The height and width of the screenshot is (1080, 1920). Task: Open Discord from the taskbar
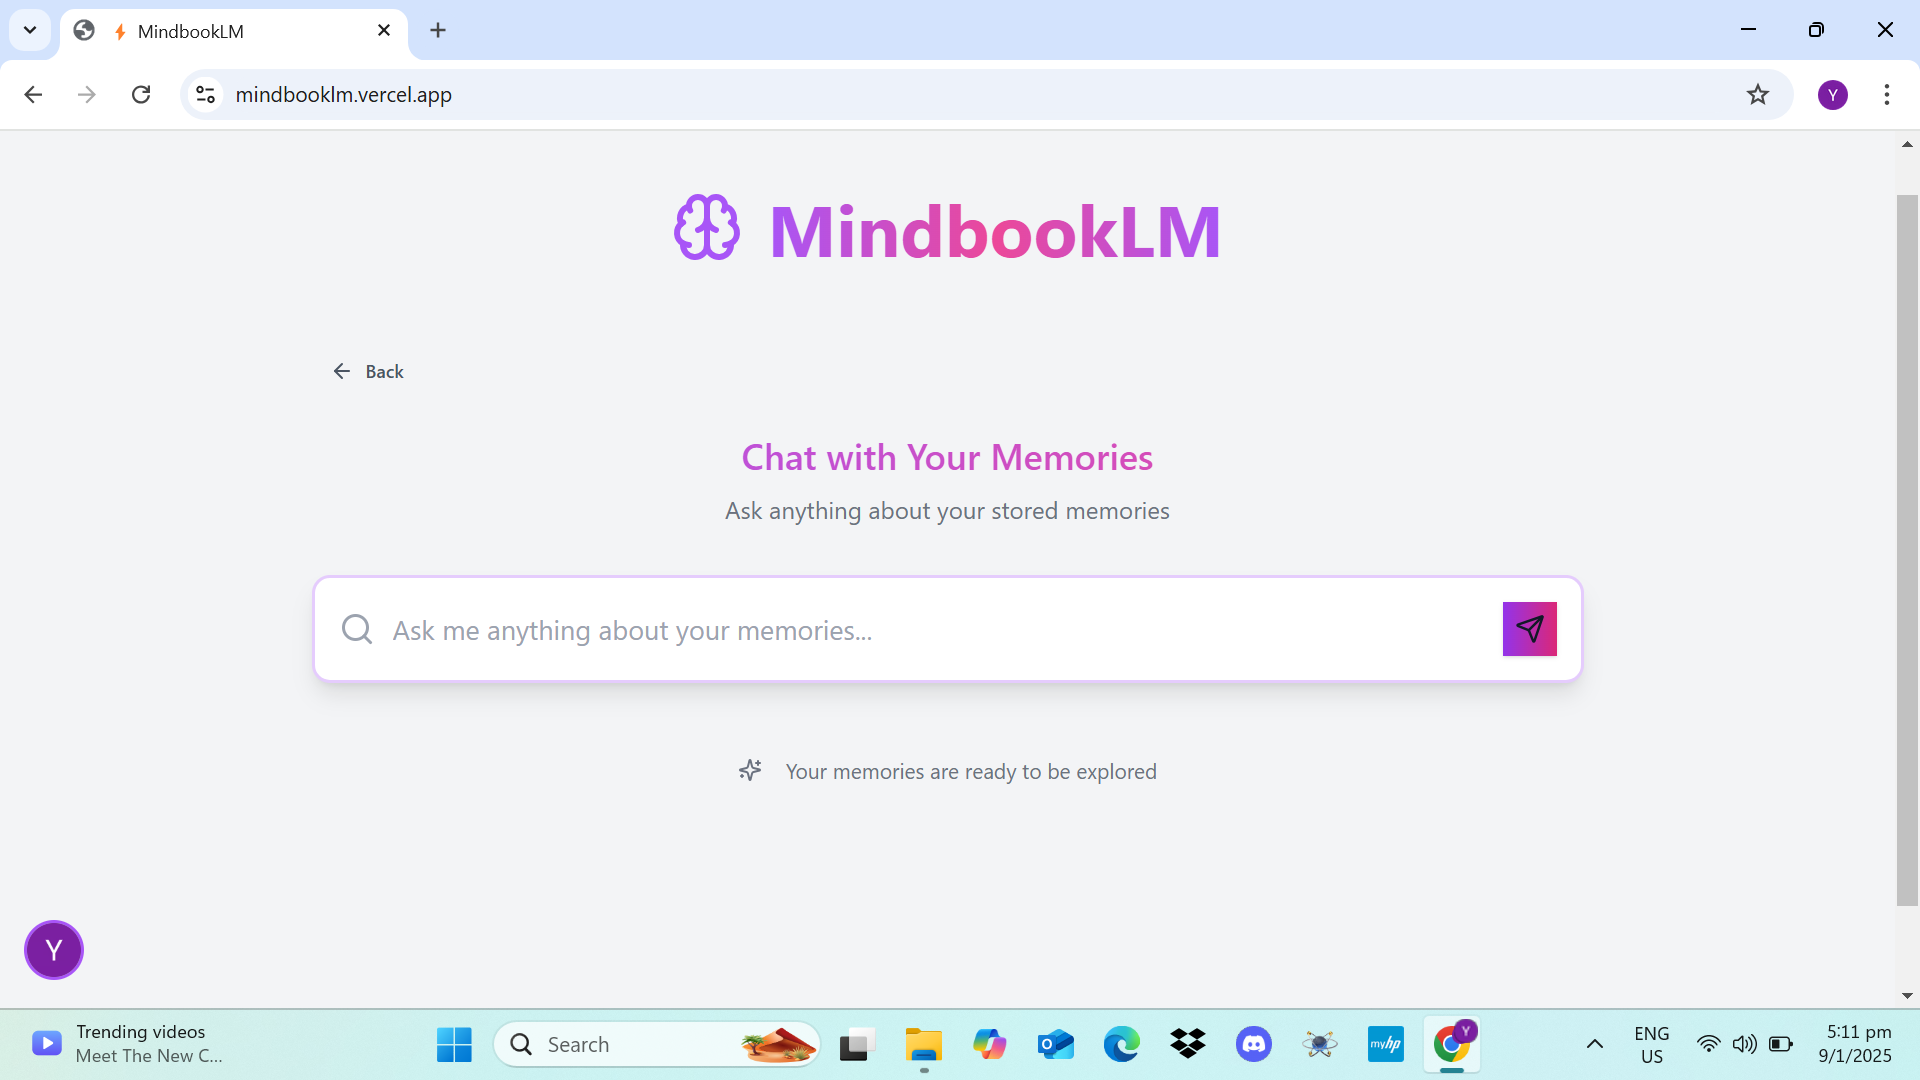tap(1253, 1044)
